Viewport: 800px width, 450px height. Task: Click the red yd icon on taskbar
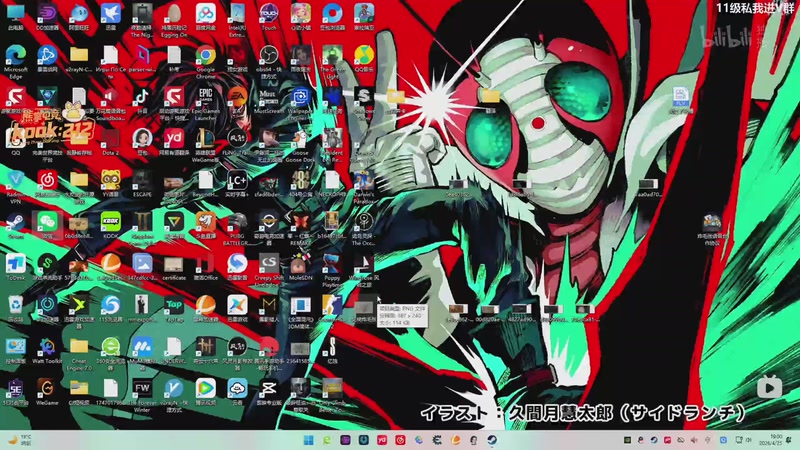pyautogui.click(x=382, y=440)
